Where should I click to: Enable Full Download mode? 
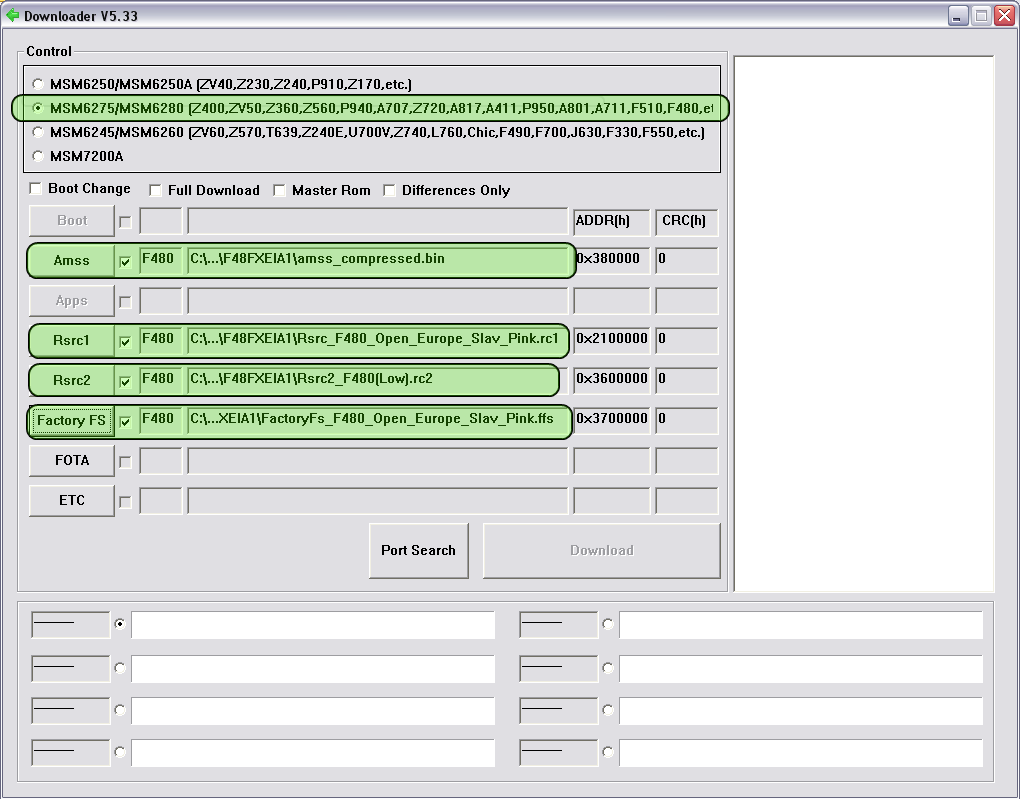point(155,189)
